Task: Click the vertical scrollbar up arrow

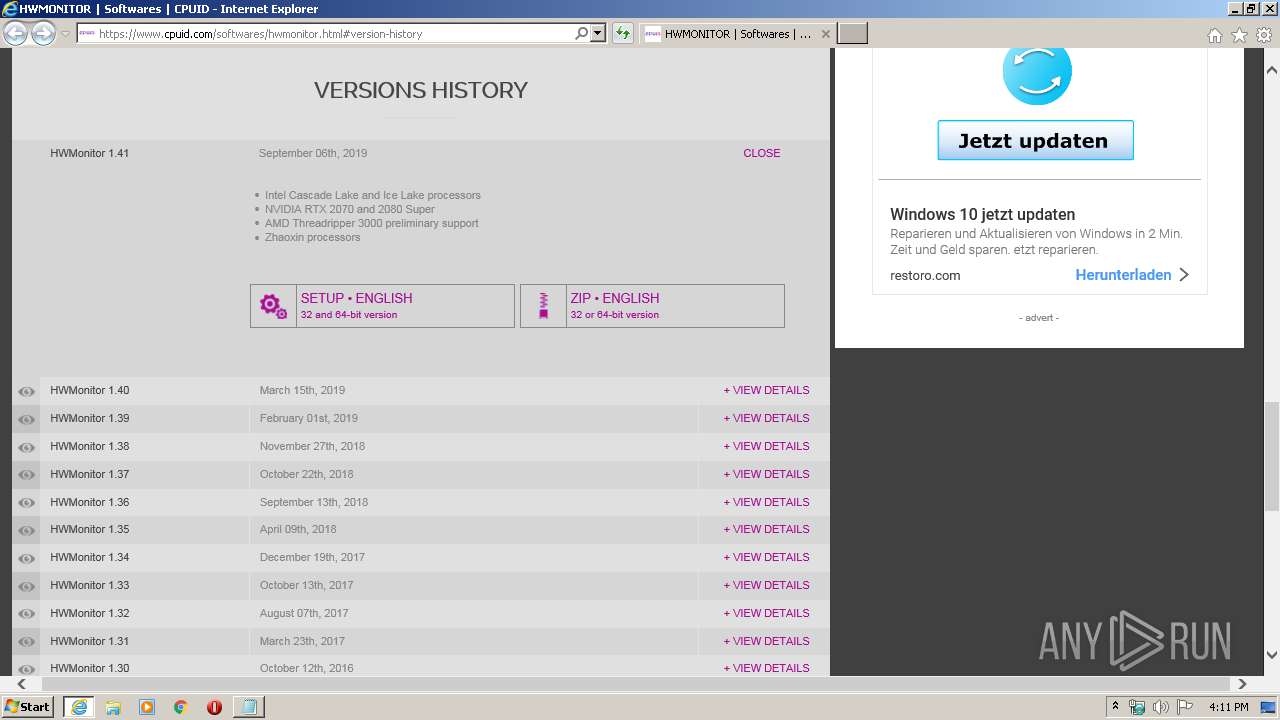Action: point(1271,70)
